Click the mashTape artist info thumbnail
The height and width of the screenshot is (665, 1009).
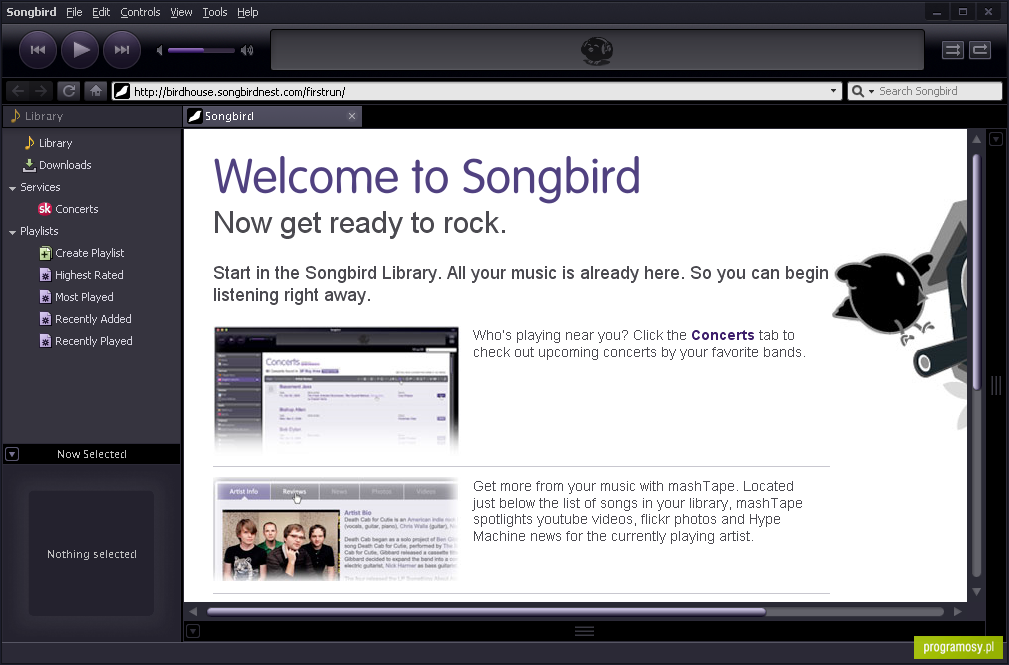[x=336, y=529]
